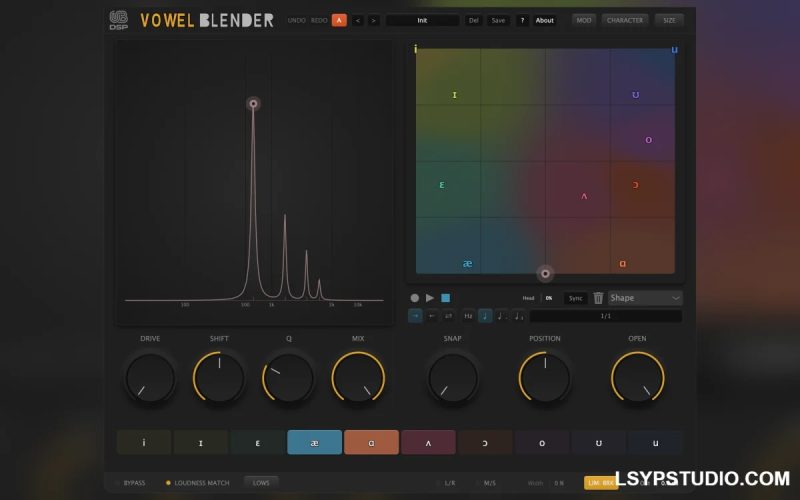Click the Save preset button
Viewport: 800px width, 500px height.
click(498, 20)
